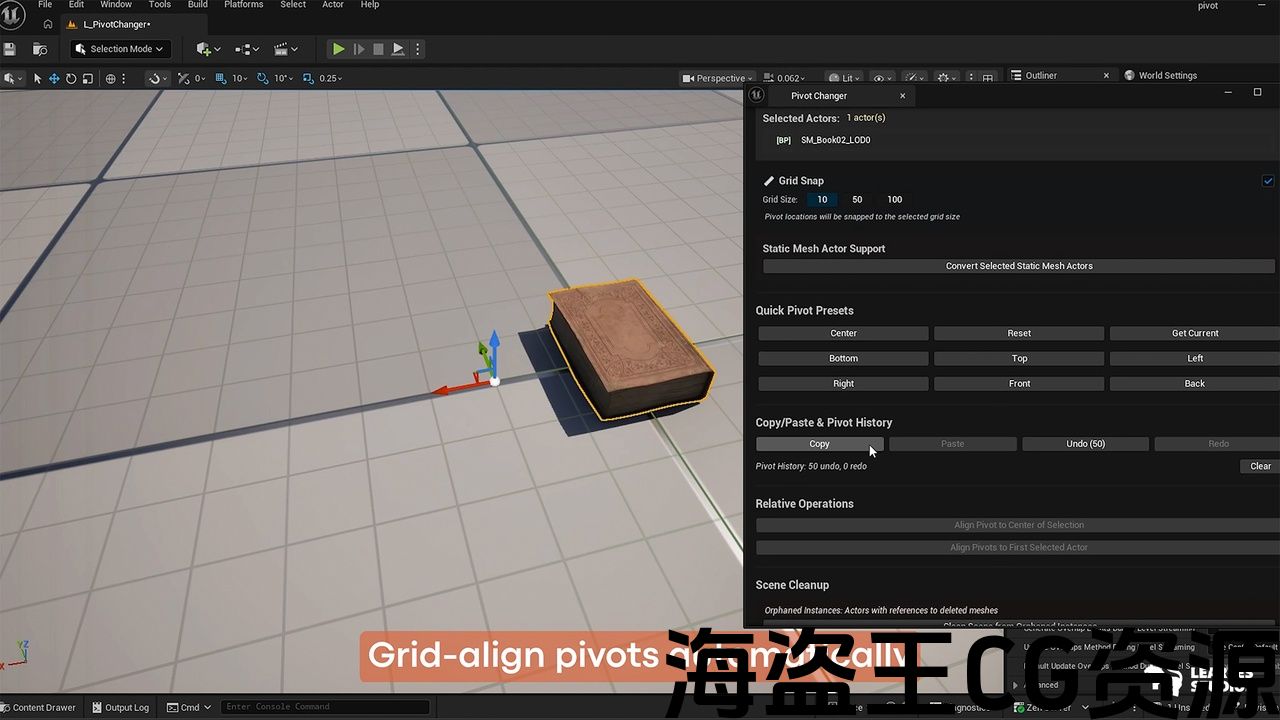Click Convert Selected Static Mesh Actors button
The height and width of the screenshot is (720, 1280).
click(x=1018, y=266)
